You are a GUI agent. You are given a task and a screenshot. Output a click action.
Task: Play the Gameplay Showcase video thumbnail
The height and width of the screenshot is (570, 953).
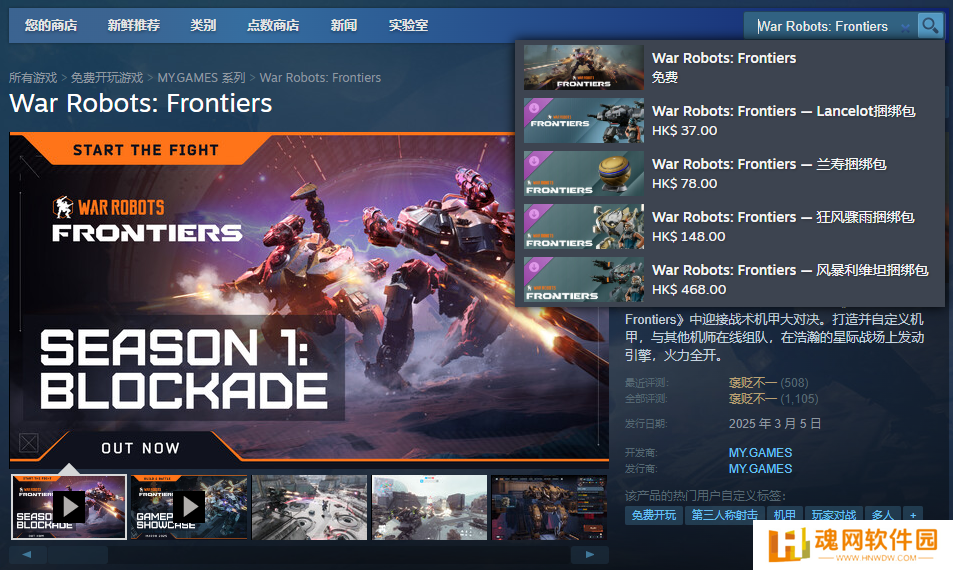189,507
